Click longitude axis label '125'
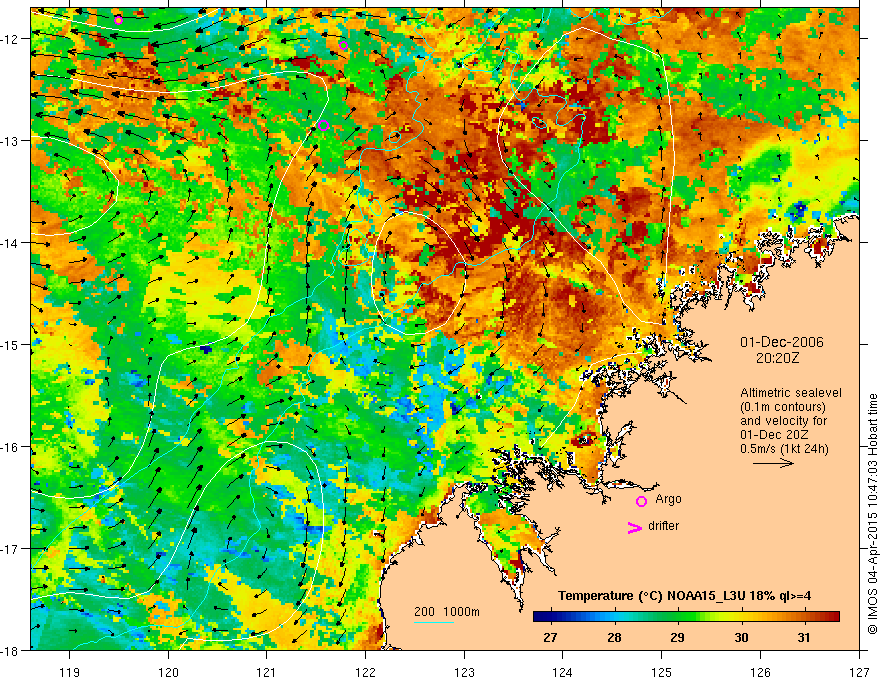This screenshot has height=680, width=880. [662, 672]
